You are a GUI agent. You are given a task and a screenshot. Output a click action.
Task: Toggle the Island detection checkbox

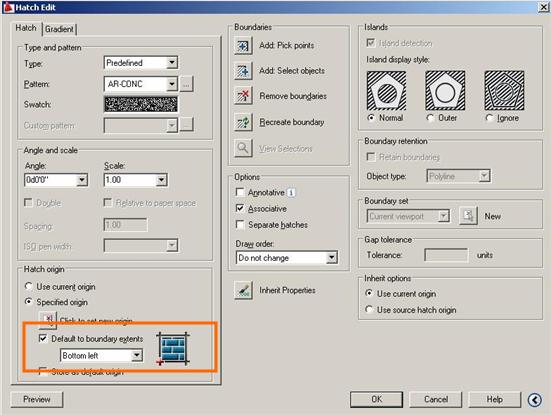click(x=370, y=43)
